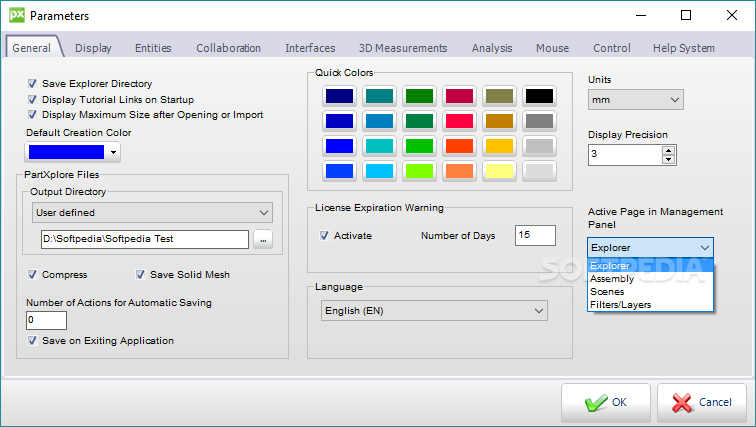
Task: Open the Units mm dropdown
Action: [x=635, y=100]
